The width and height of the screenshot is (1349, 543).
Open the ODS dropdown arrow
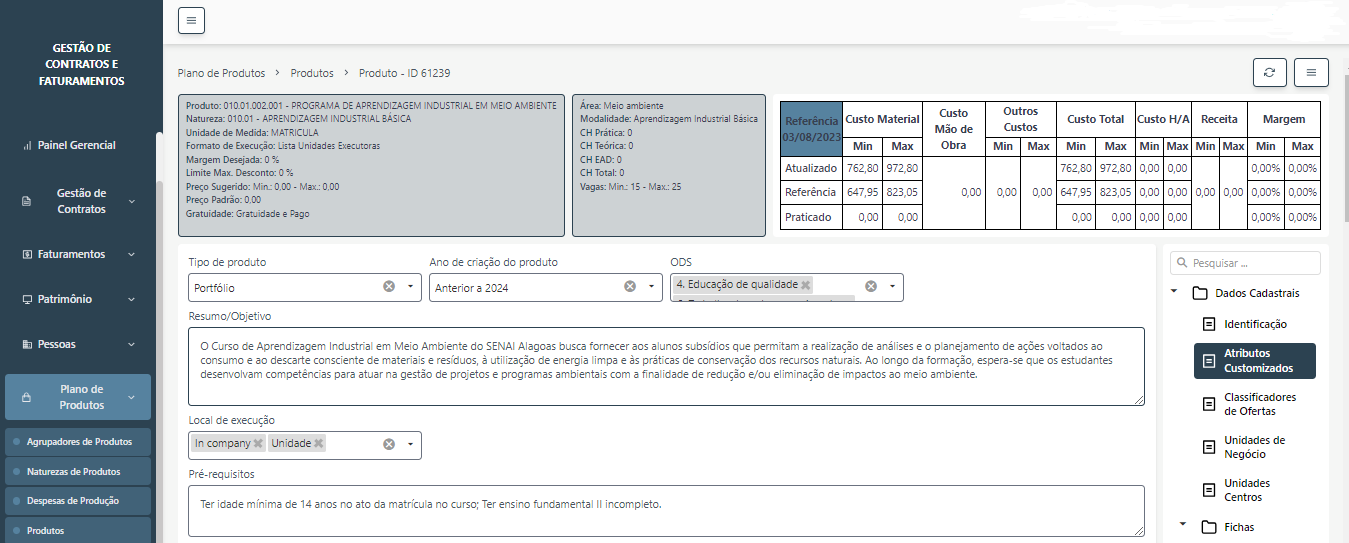pyautogui.click(x=890, y=287)
